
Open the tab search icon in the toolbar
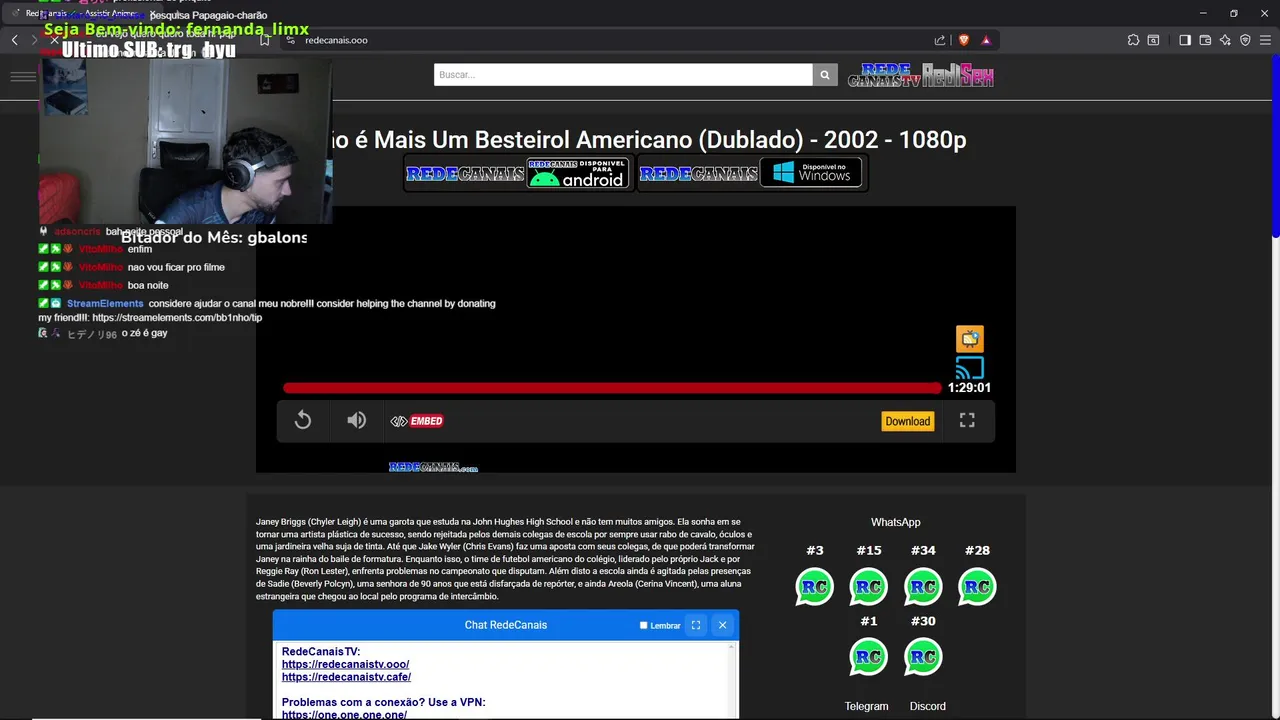pos(1153,40)
